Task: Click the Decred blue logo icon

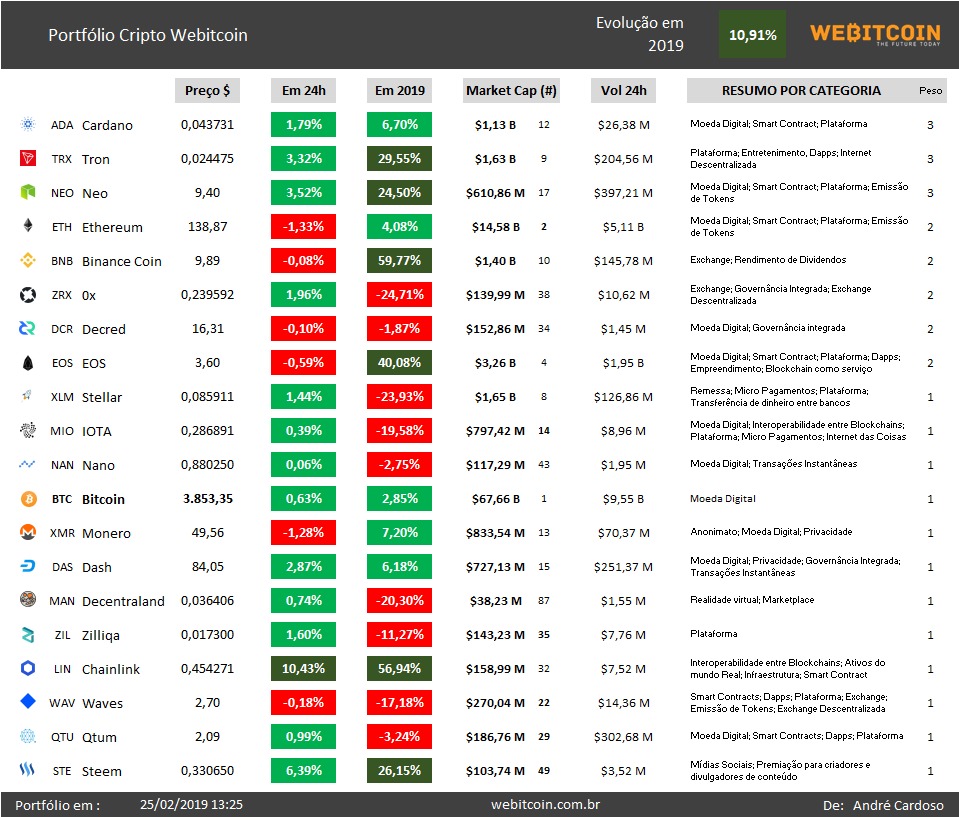Action: 28,328
